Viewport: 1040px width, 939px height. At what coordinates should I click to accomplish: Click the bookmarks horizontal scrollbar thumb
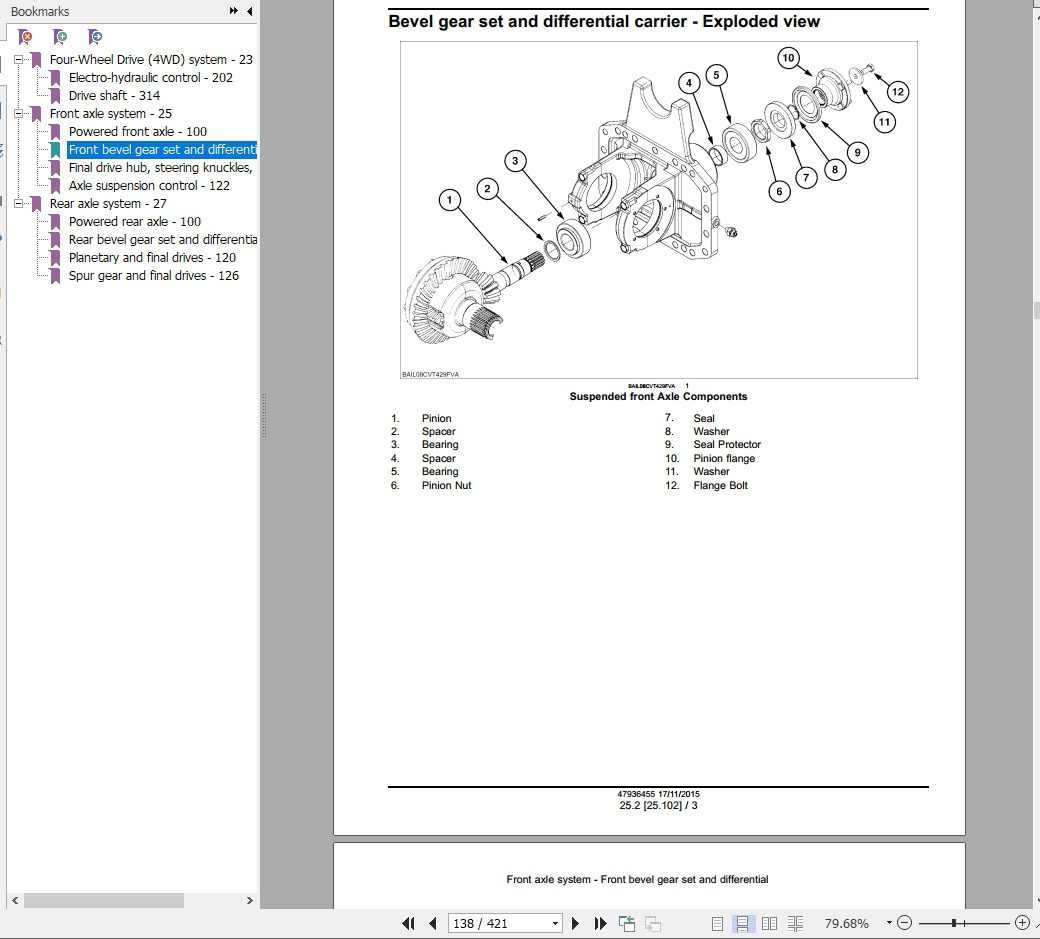pos(103,901)
